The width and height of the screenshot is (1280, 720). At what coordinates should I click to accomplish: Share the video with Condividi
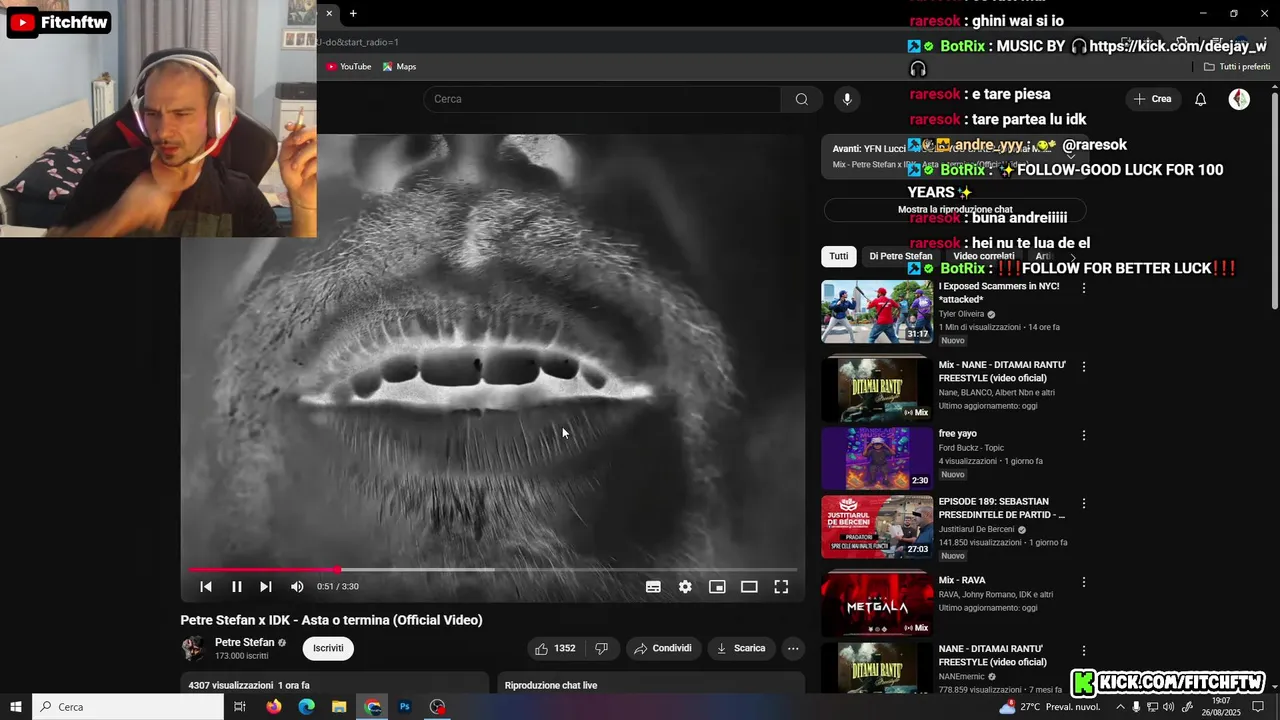click(x=663, y=648)
